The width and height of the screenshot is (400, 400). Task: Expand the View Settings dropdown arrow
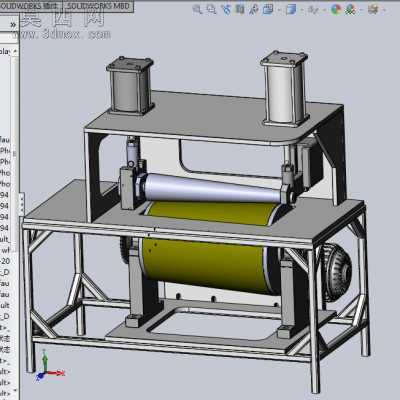coord(384,10)
